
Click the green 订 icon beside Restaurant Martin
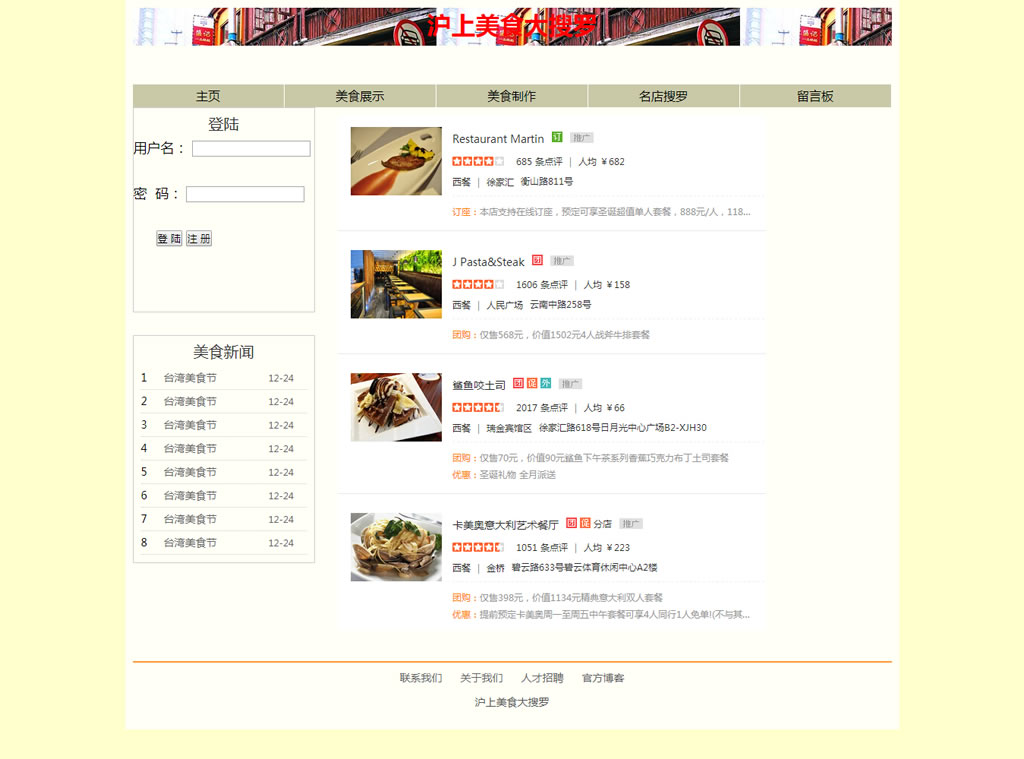(557, 137)
